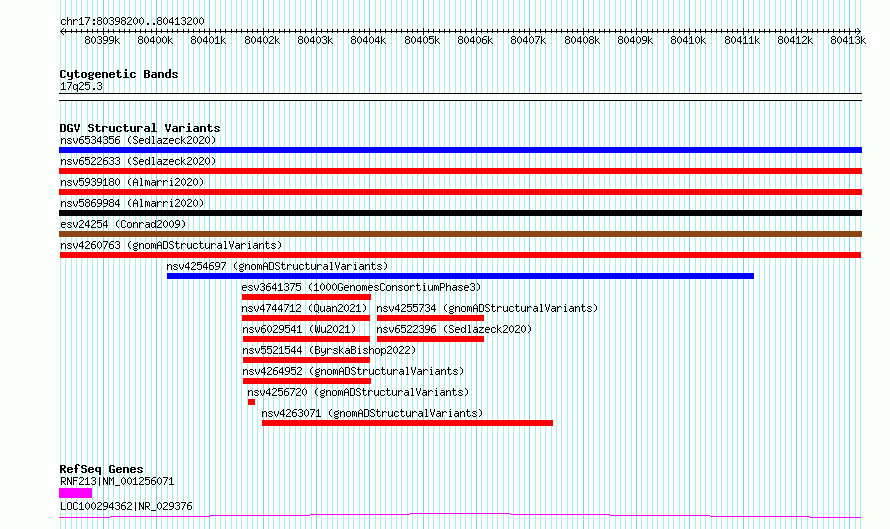890x529 pixels.
Task: Open nsv6029541 (Wu2021) label
Action: coord(299,329)
